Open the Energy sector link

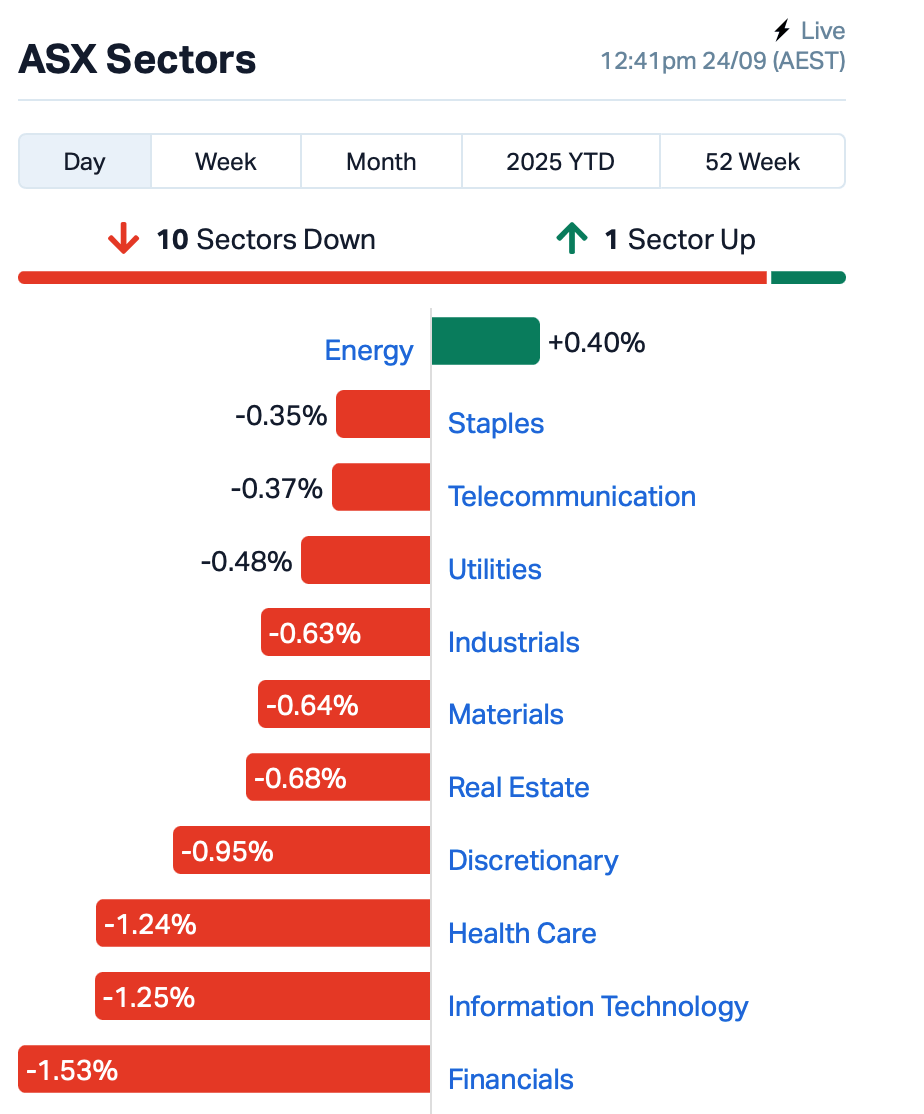[369, 350]
